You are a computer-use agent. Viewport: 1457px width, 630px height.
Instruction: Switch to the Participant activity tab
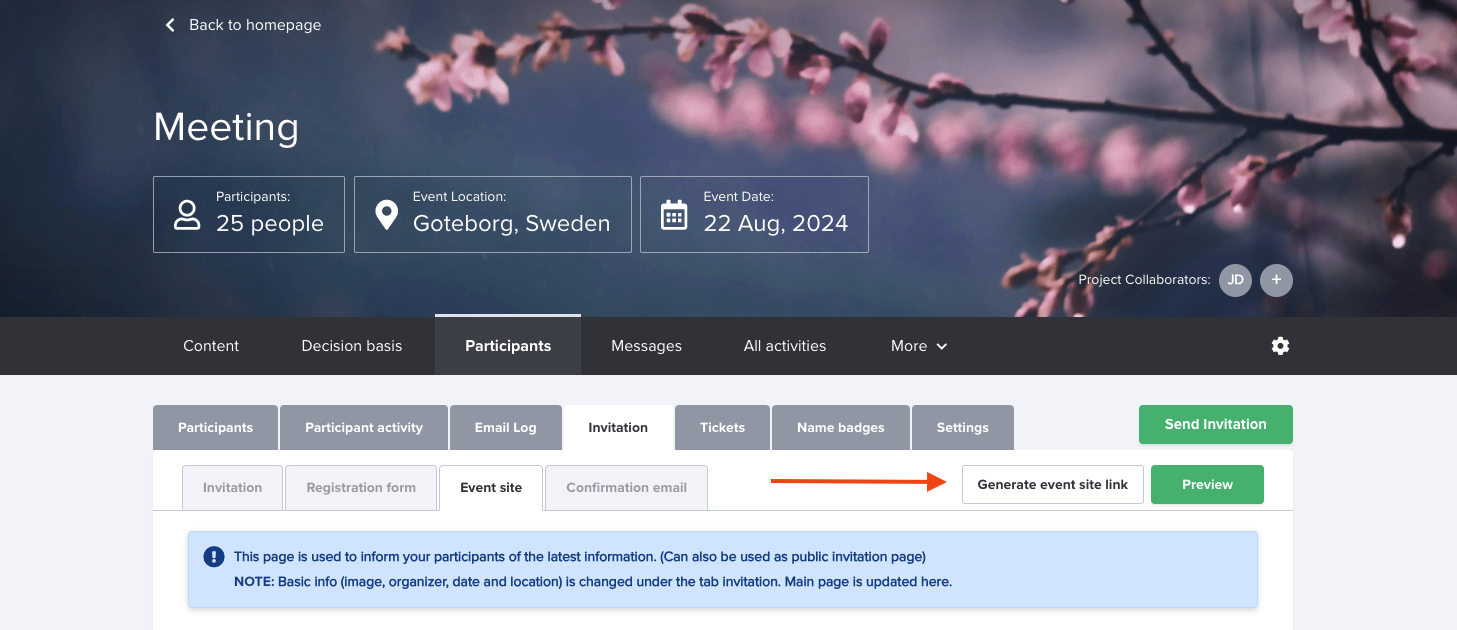364,428
